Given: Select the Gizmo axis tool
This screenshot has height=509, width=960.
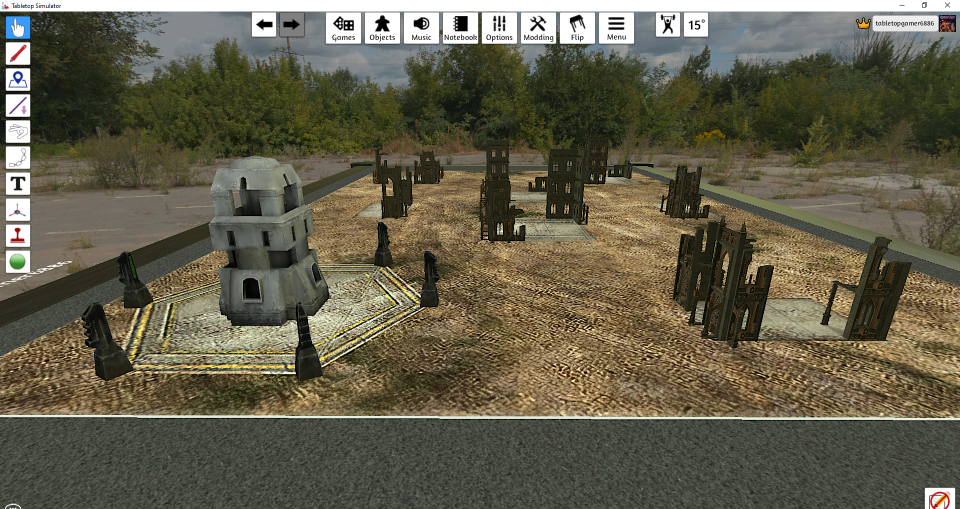Looking at the screenshot, I should point(18,209).
